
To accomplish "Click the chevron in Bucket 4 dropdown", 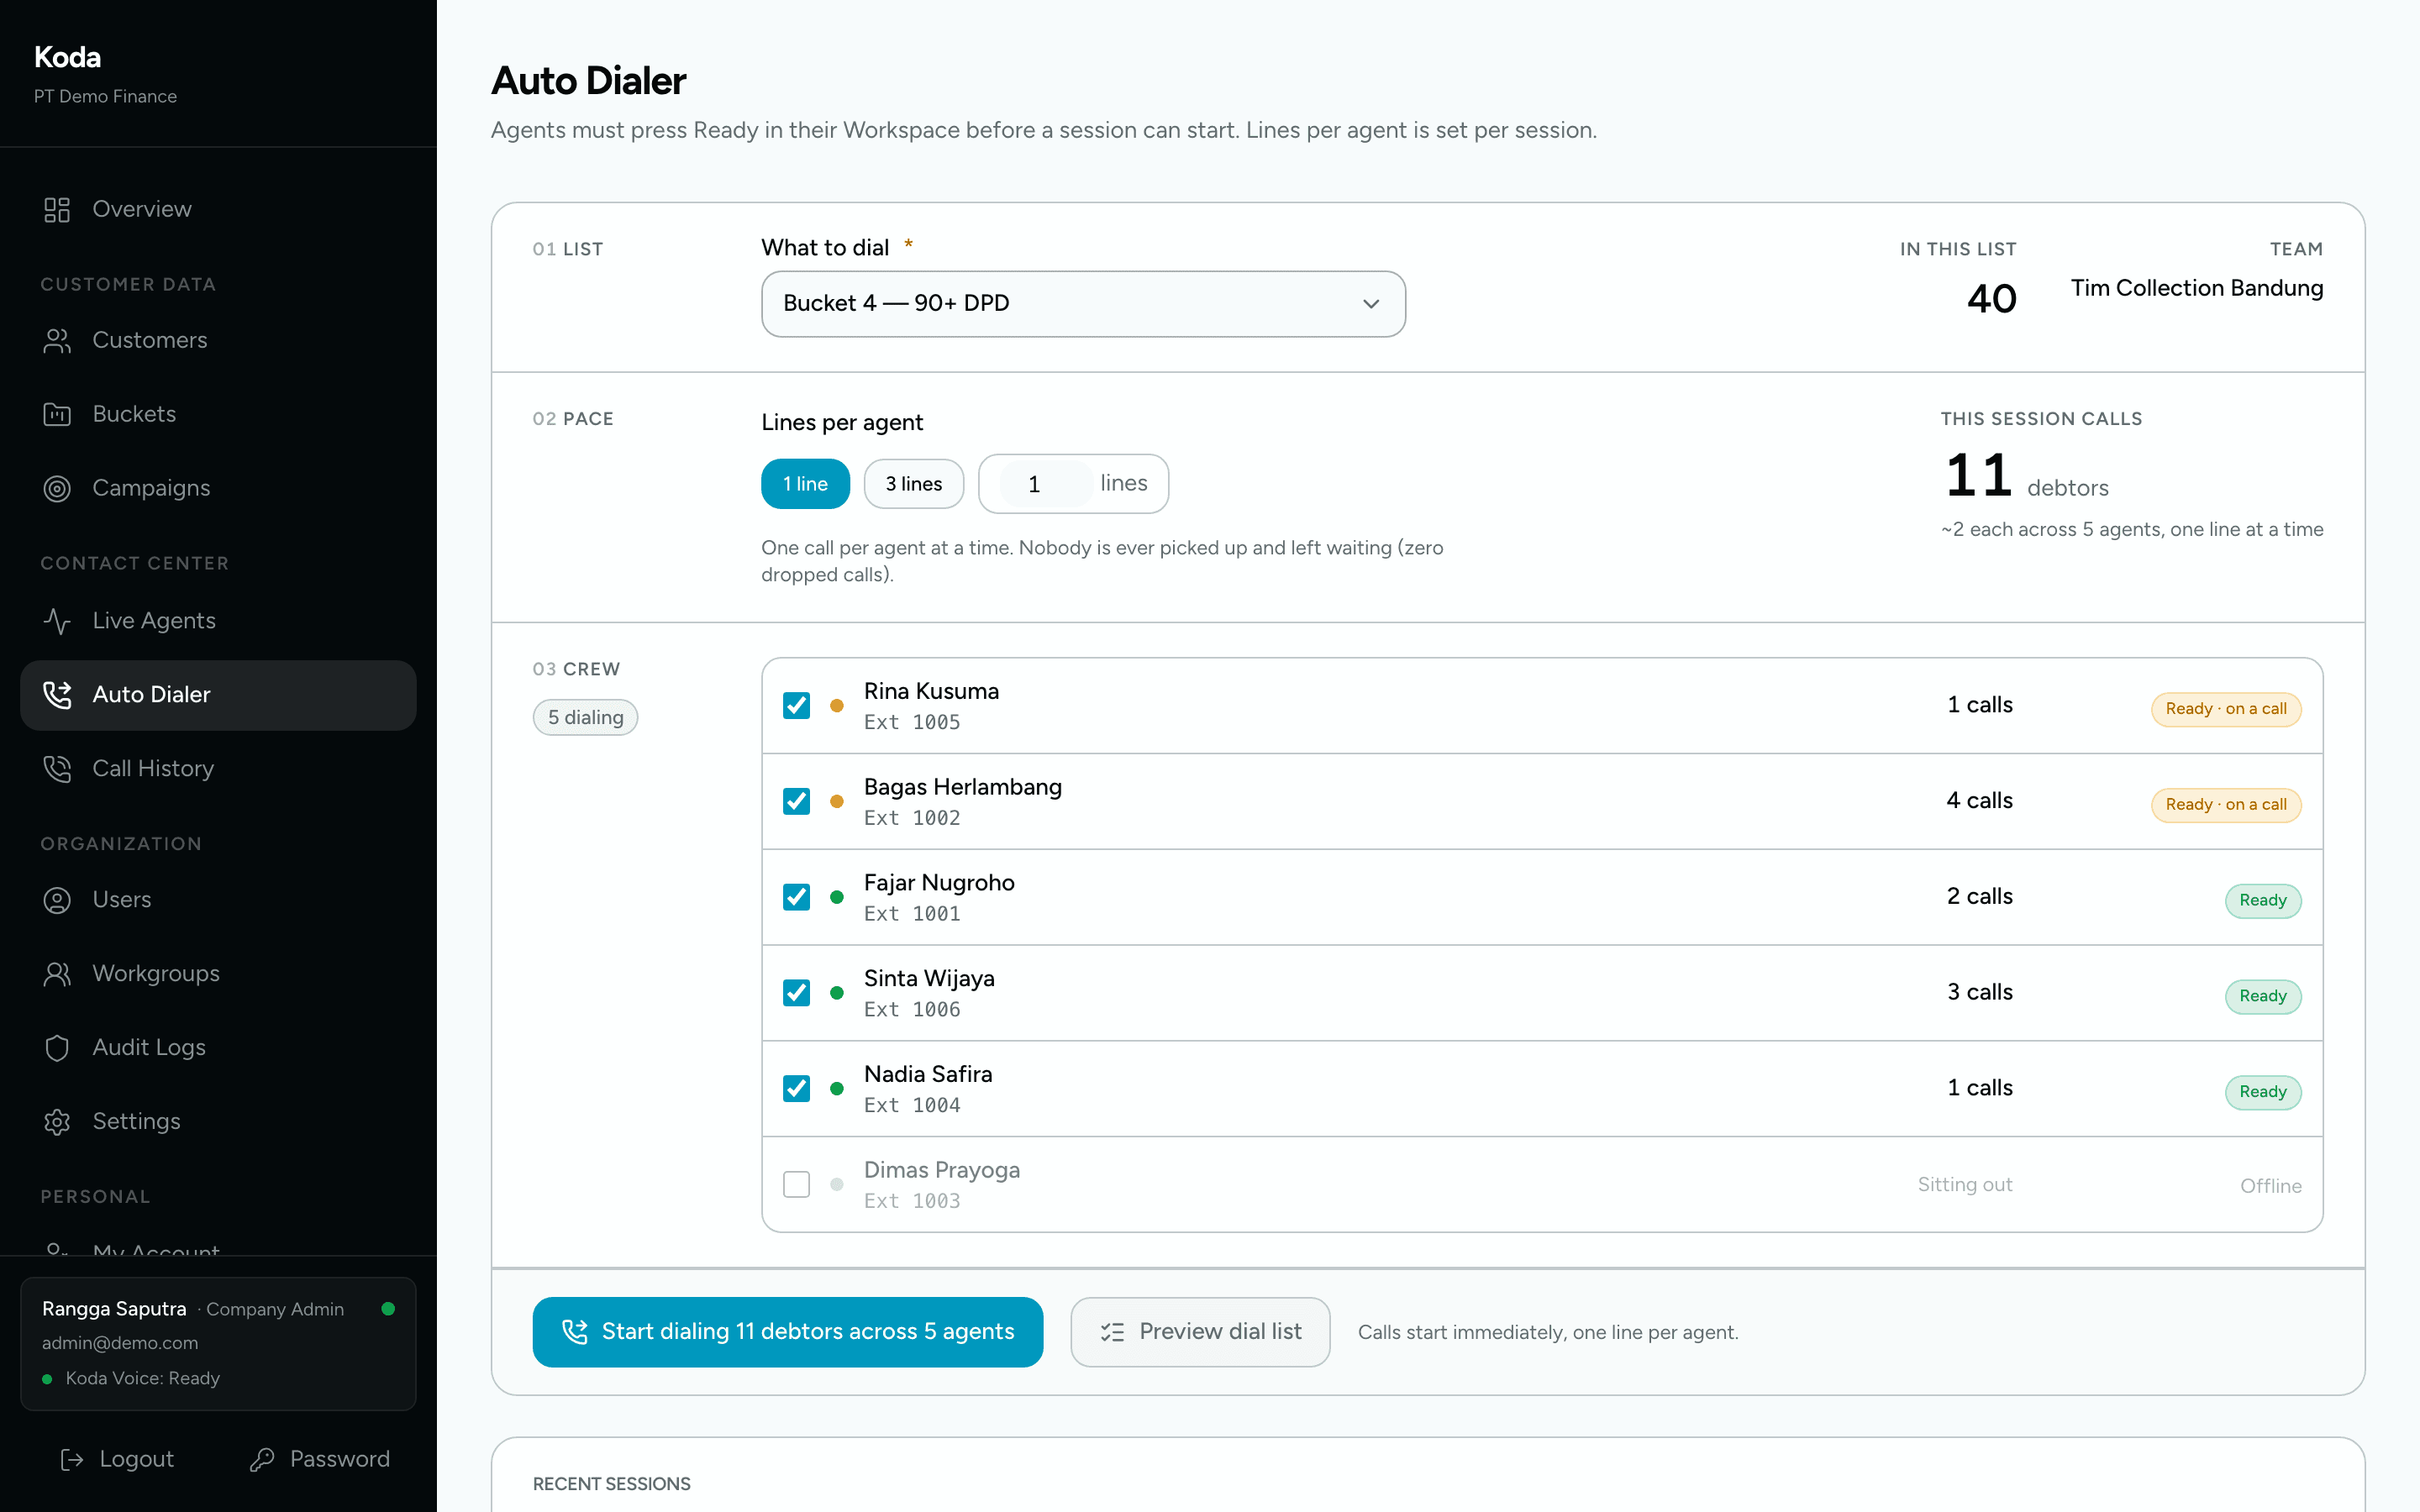I will (1371, 304).
